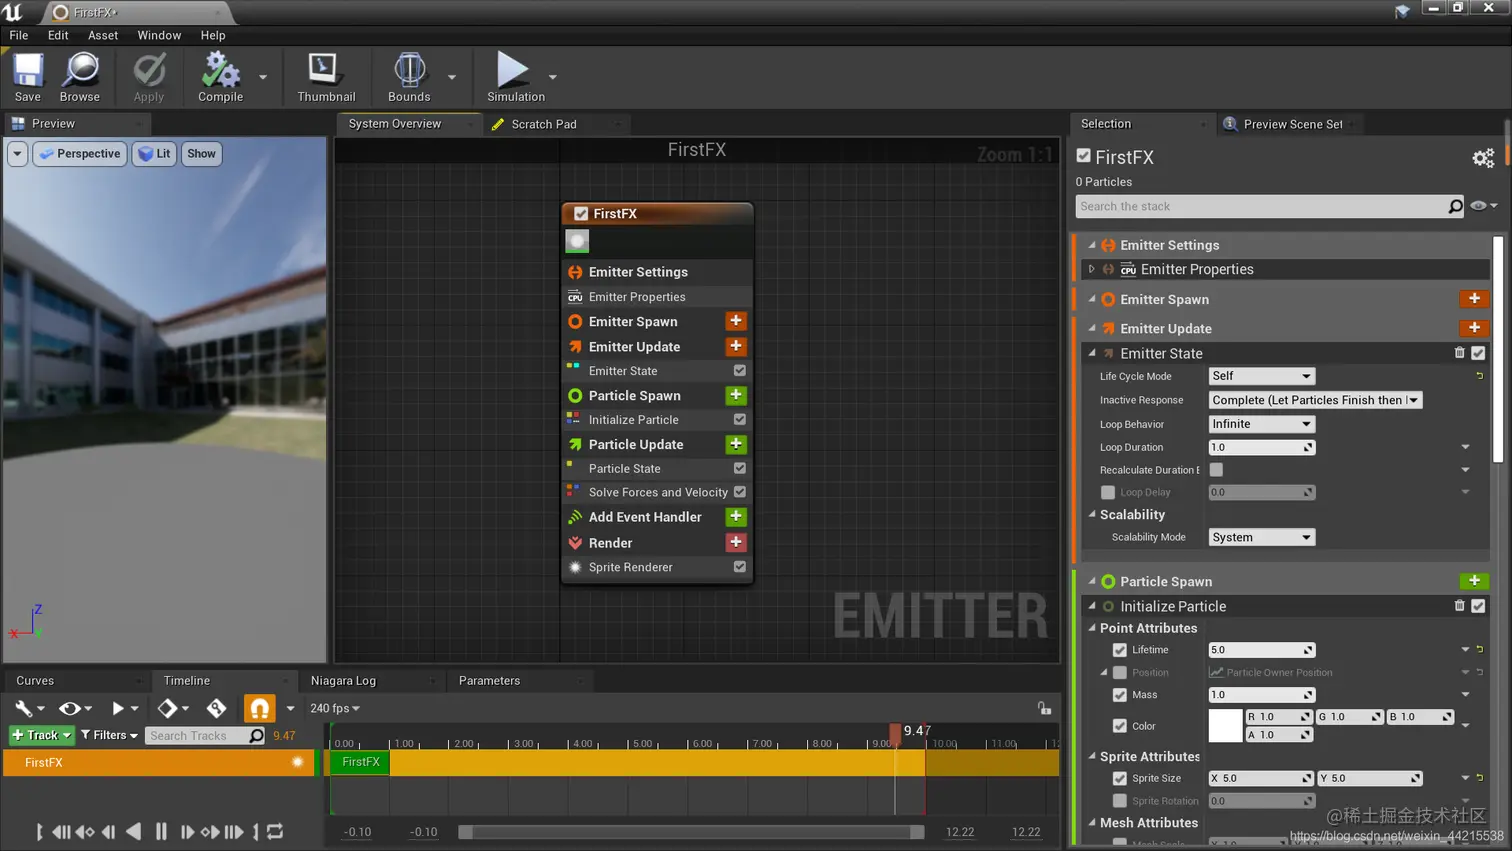
Task: Toggle timeline snapping magnet
Action: pyautogui.click(x=259, y=708)
